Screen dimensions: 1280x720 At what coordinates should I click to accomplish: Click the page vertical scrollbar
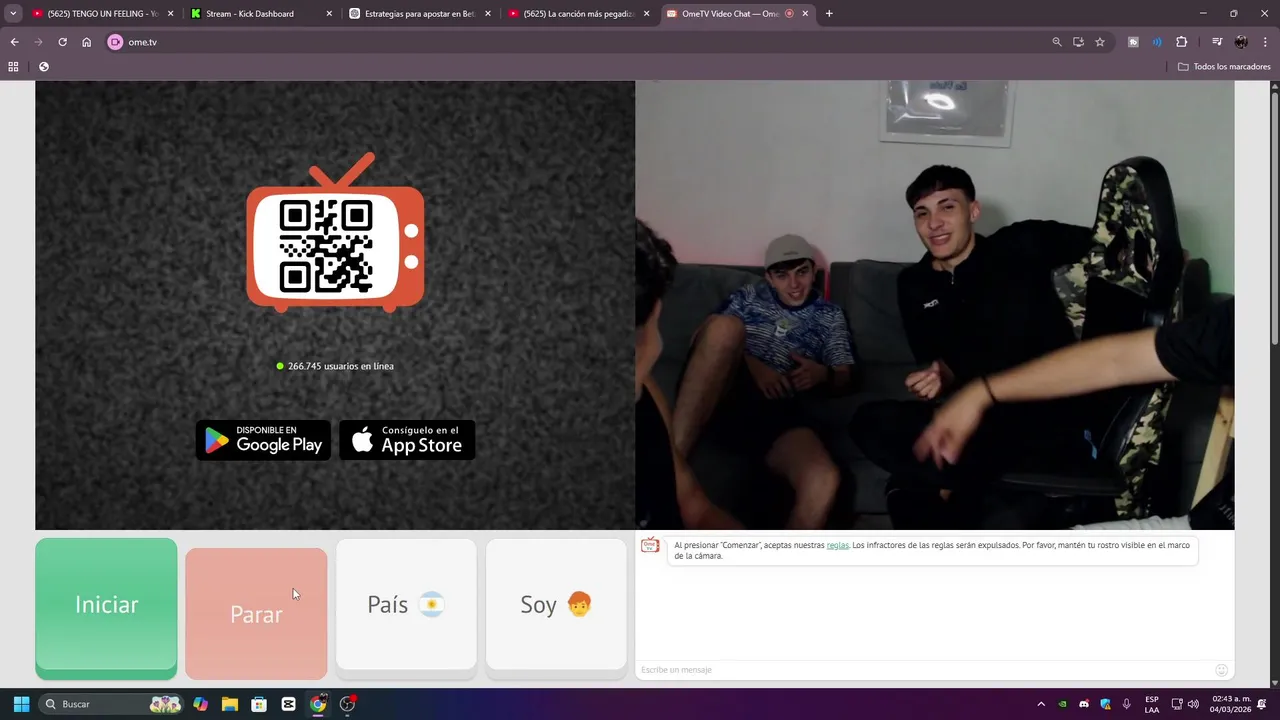coord(1274,220)
